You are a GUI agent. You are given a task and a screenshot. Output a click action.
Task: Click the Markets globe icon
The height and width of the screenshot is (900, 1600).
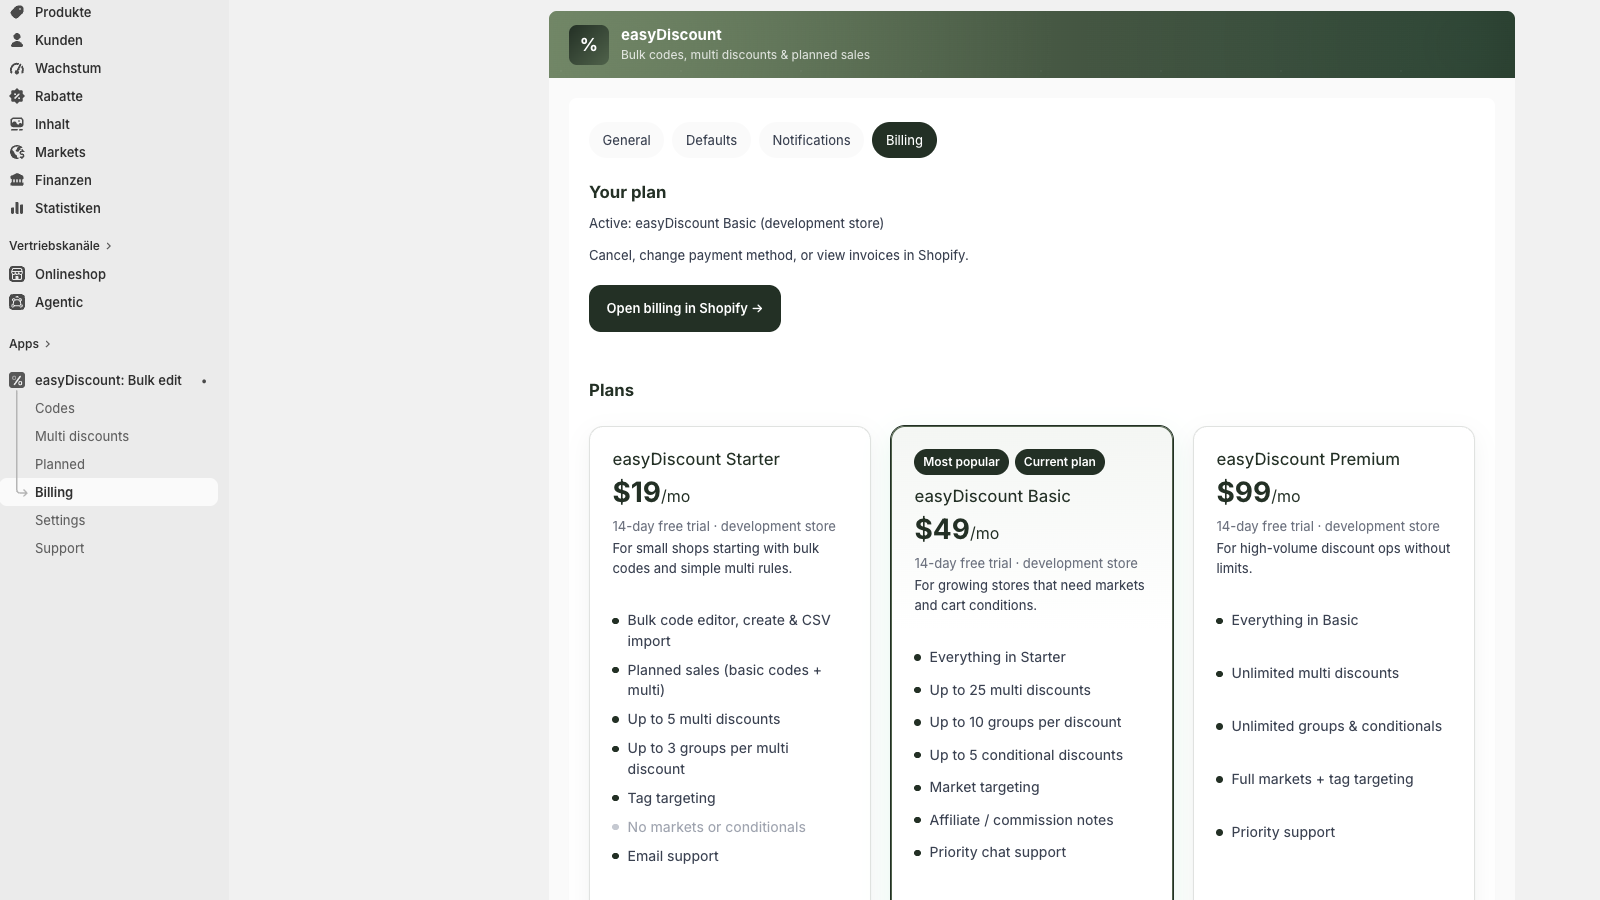pyautogui.click(x=17, y=152)
